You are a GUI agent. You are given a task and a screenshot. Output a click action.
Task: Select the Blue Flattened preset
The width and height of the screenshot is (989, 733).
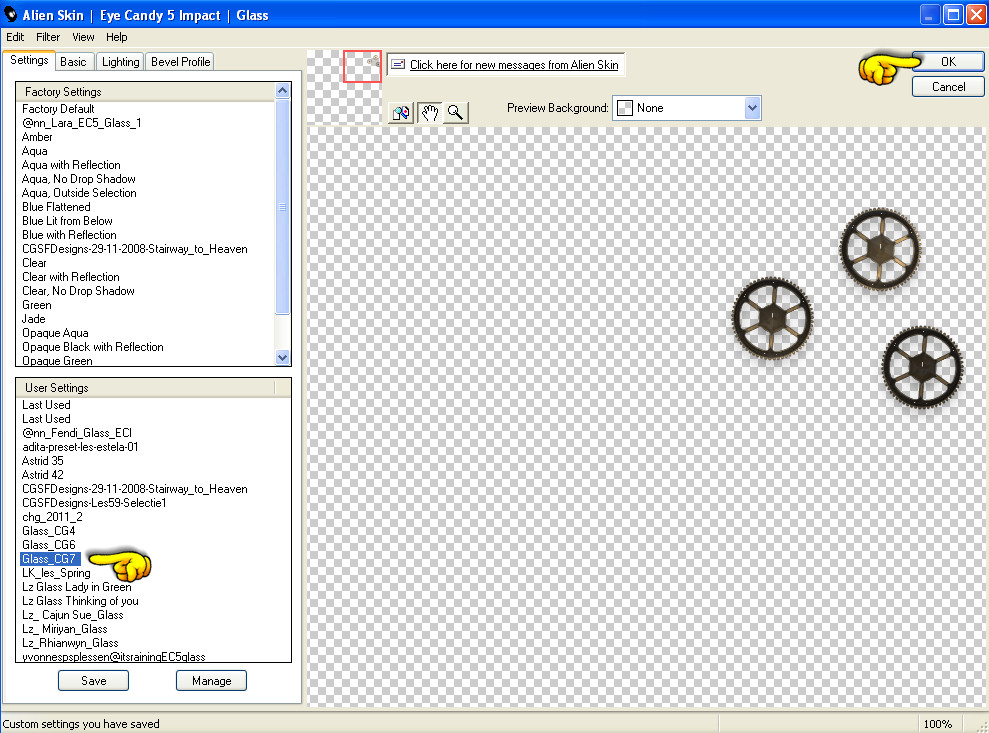coord(56,207)
